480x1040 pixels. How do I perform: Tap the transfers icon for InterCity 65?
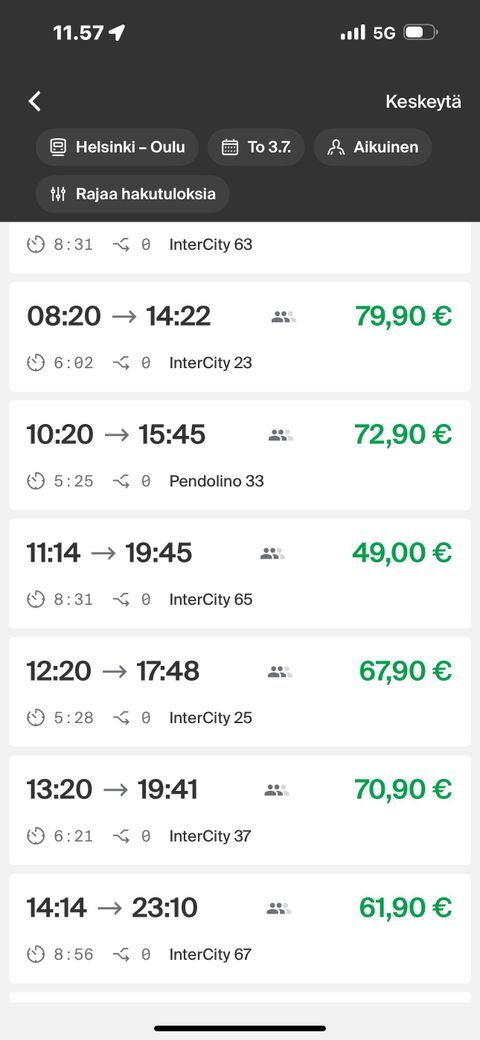tap(121, 599)
